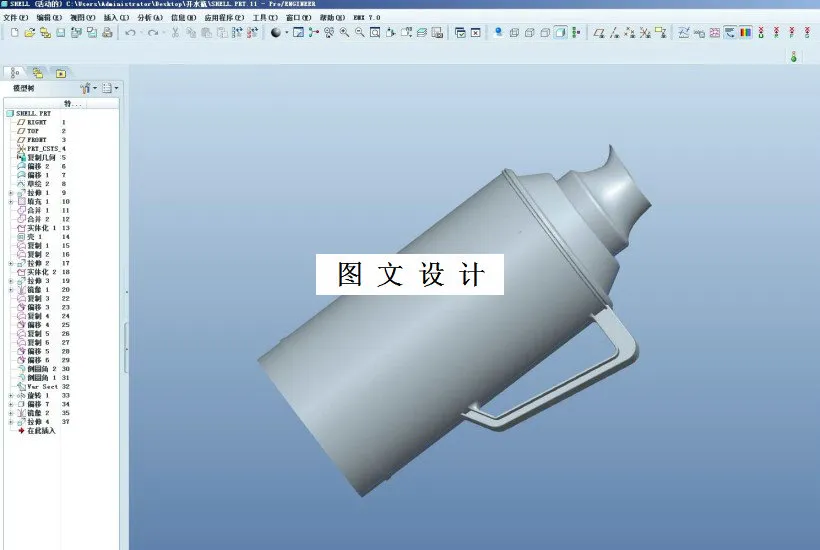Open the folder browser tab
The width and height of the screenshot is (820, 550).
(38, 73)
